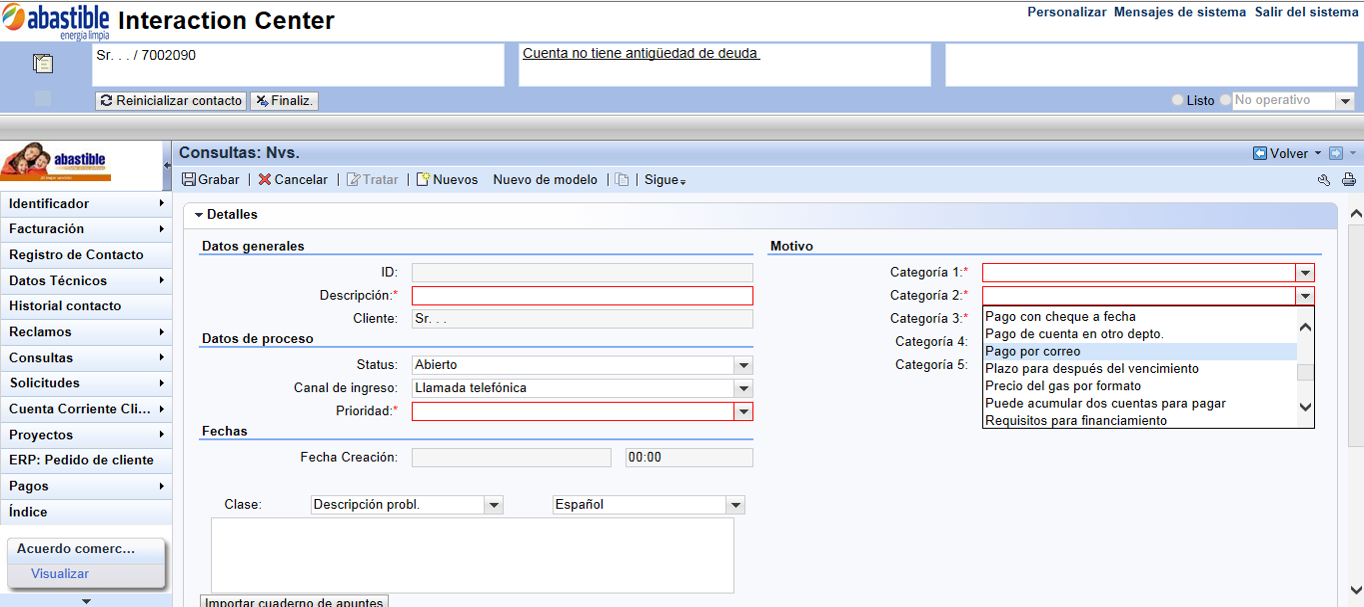Open the Pagos menu
This screenshot has width=1364, height=607.
[x=86, y=486]
